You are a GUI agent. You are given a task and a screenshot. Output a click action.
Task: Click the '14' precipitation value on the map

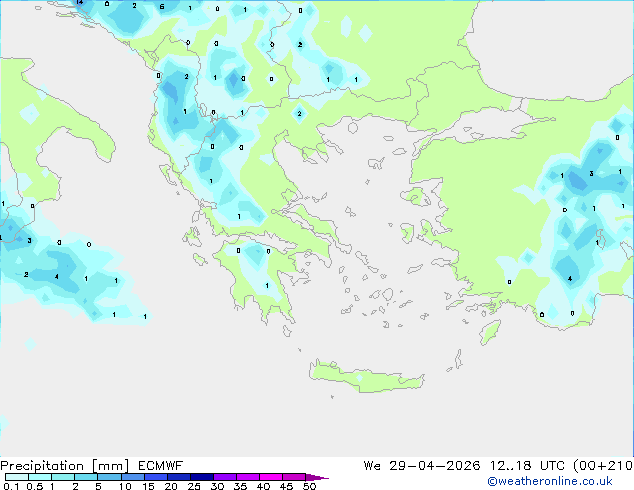point(80,2)
